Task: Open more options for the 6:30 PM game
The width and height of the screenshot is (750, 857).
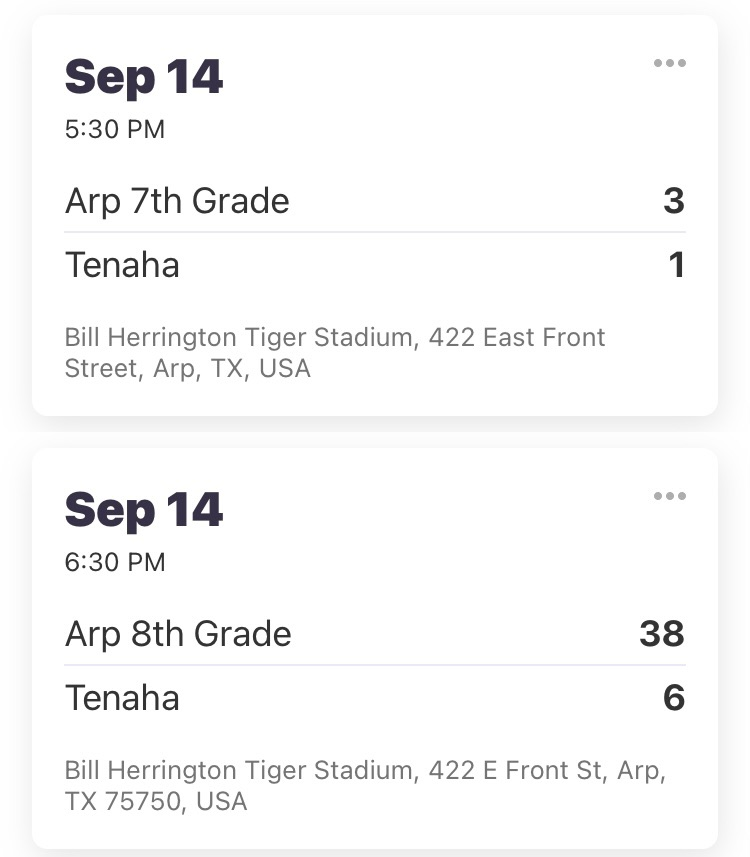Action: 669,496
